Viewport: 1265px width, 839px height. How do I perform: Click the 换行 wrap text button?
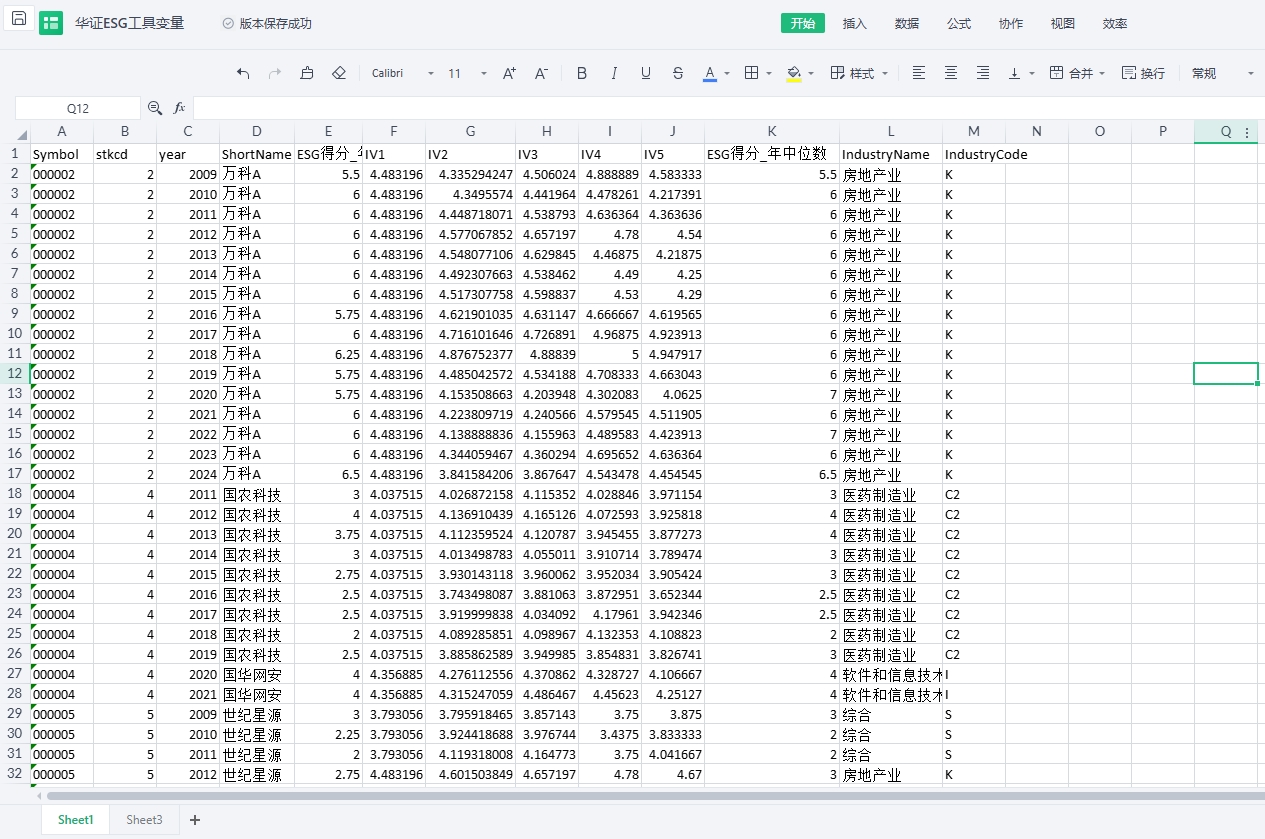coord(1143,73)
